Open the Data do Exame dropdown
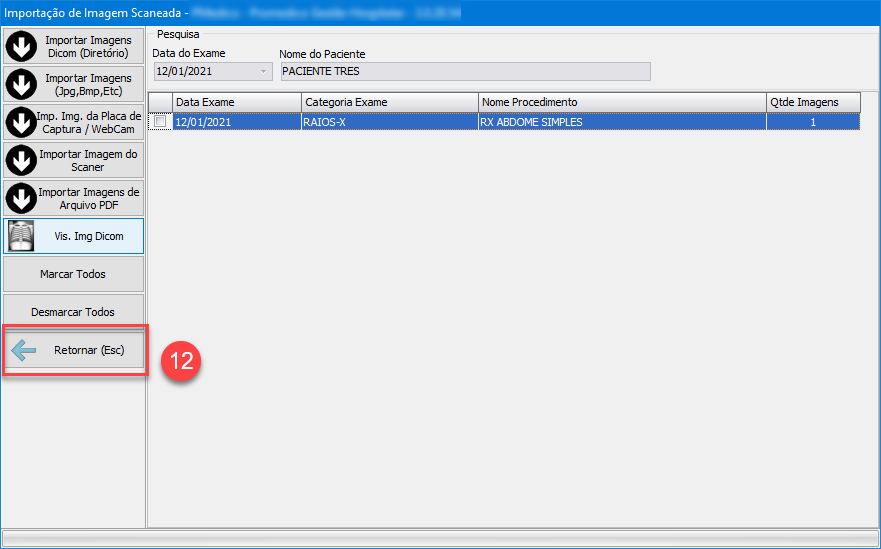The width and height of the screenshot is (881, 549). (264, 71)
